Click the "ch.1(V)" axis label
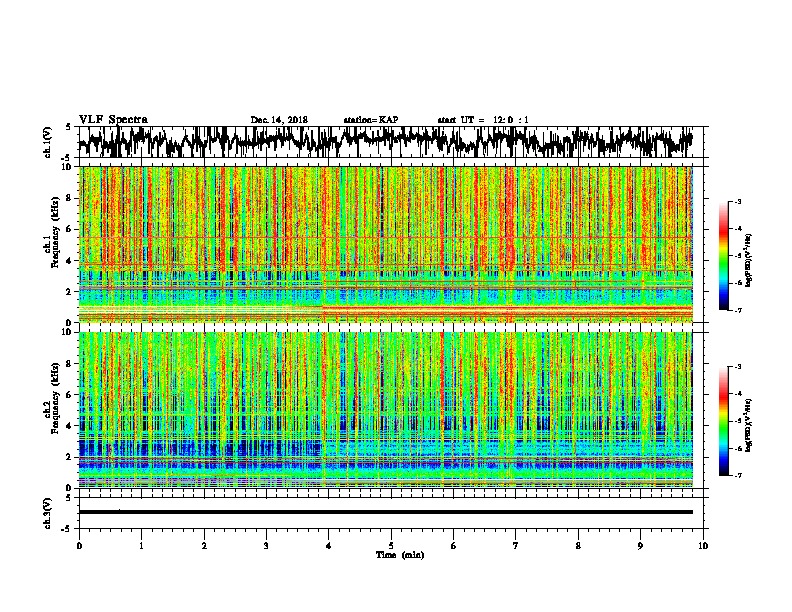Screen dimensions: 792x612 click(x=48, y=142)
